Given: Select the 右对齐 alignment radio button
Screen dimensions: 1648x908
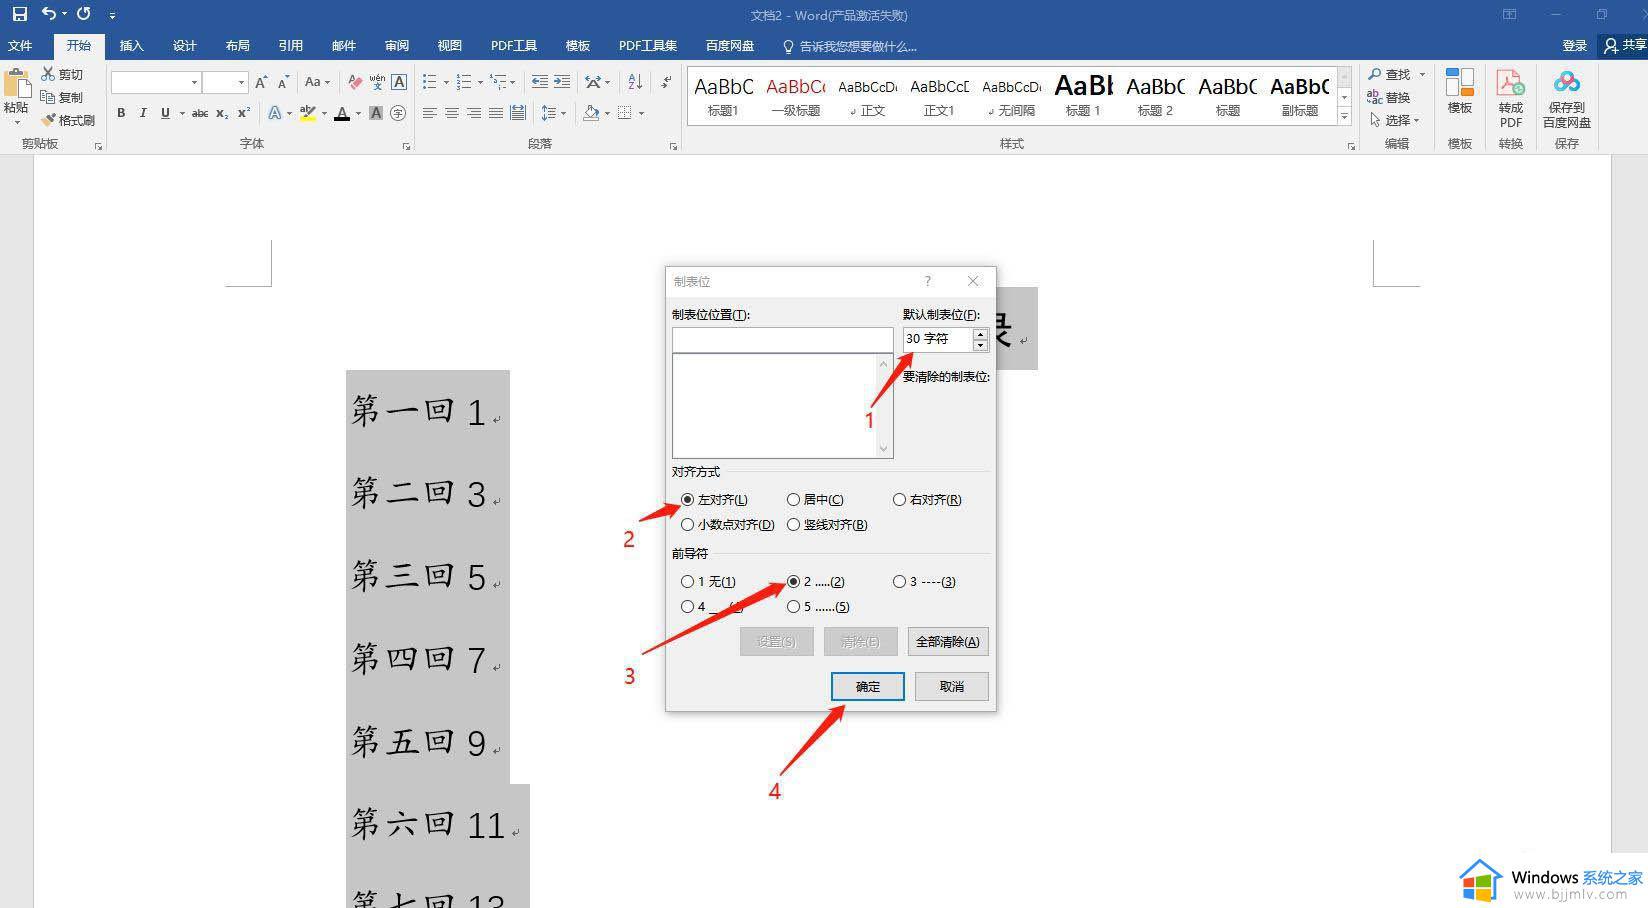Looking at the screenshot, I should [x=899, y=499].
